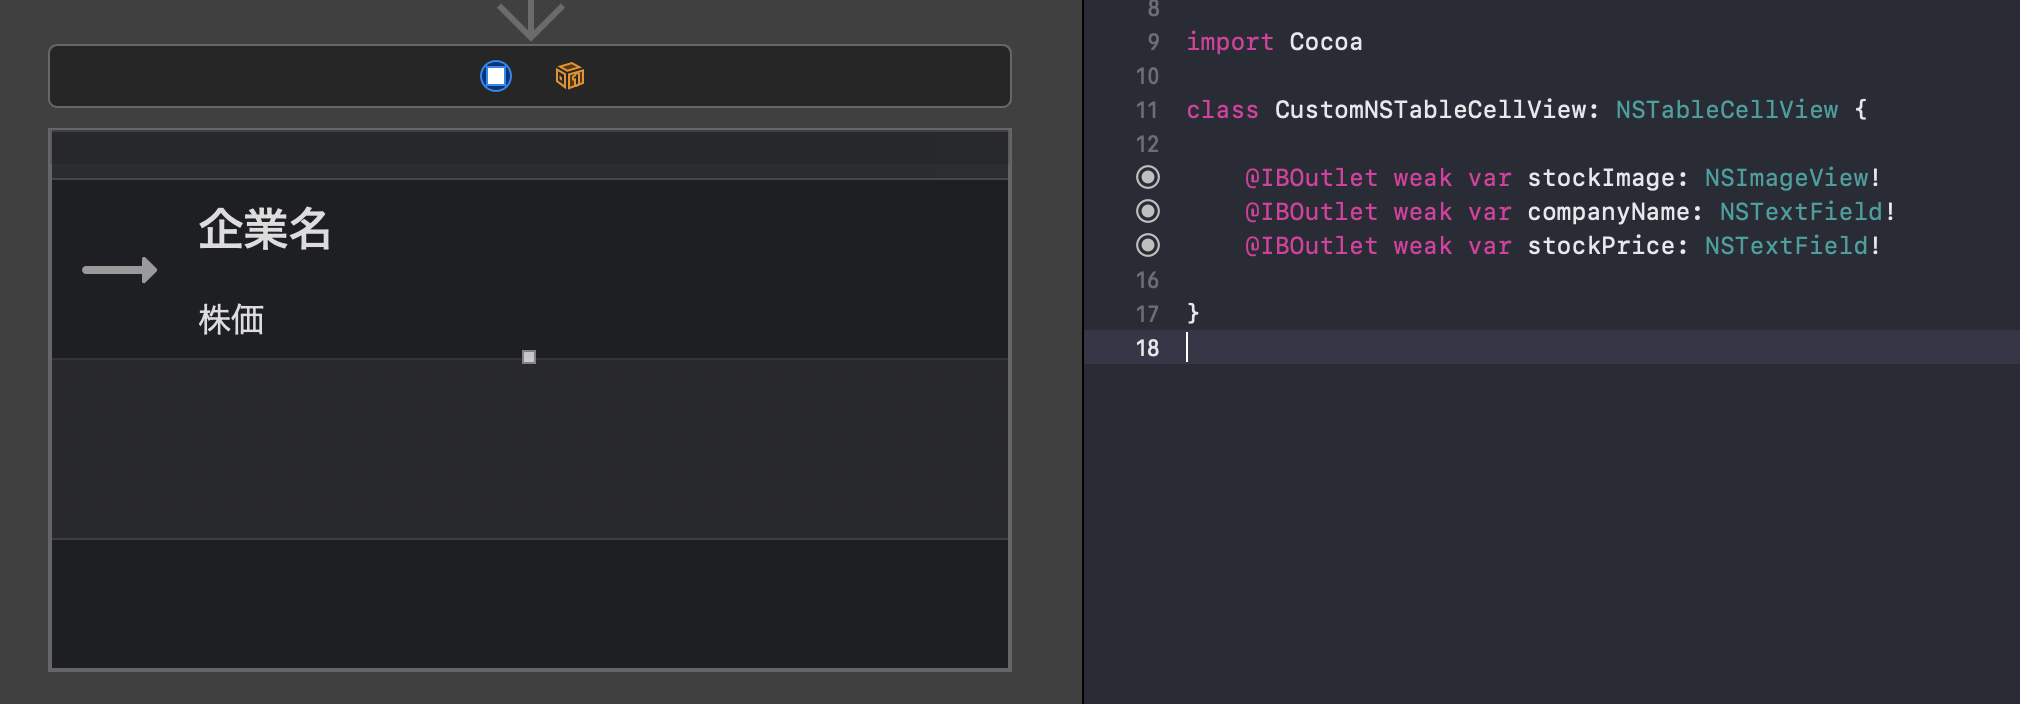The image size is (2020, 704).
Task: Click line number 11 in the editor gutter
Action: (1147, 110)
